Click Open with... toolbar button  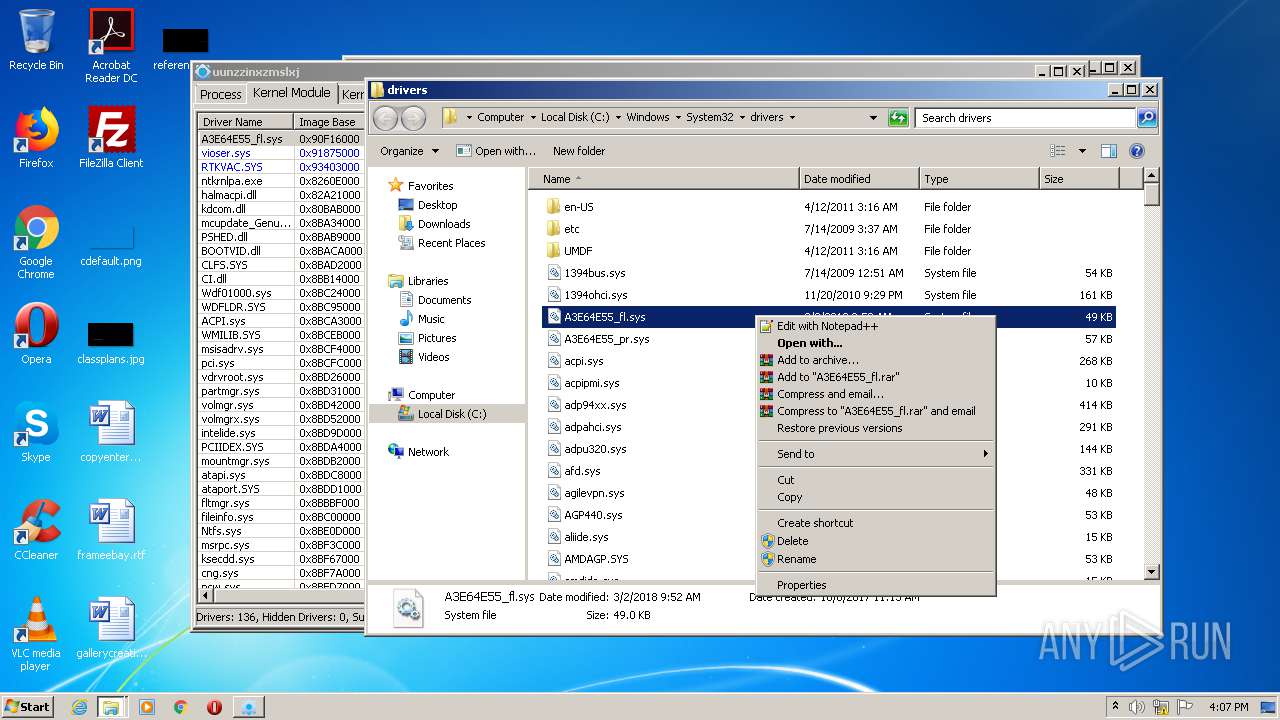496,151
